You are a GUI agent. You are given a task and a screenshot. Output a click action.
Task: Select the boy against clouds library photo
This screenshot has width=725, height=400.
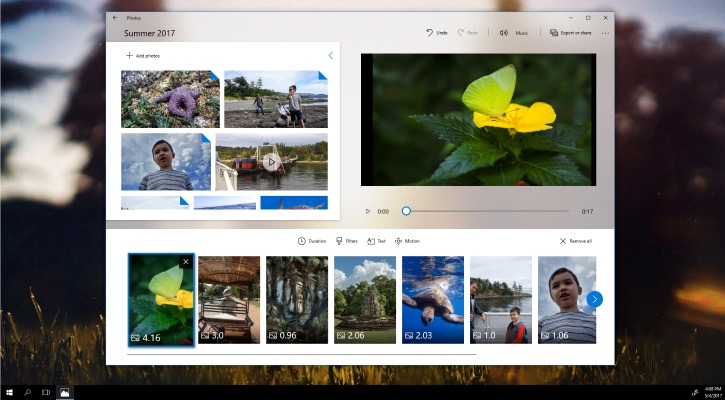166,162
